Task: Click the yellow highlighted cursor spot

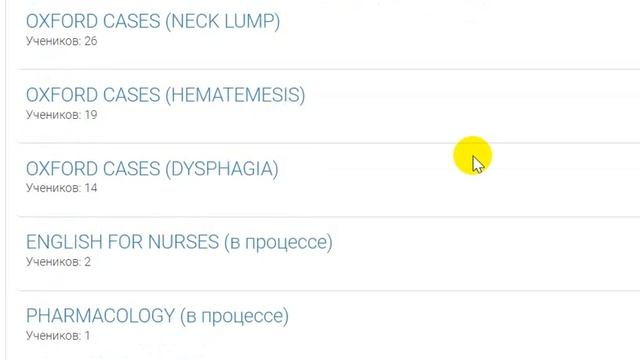Action: (x=473, y=156)
